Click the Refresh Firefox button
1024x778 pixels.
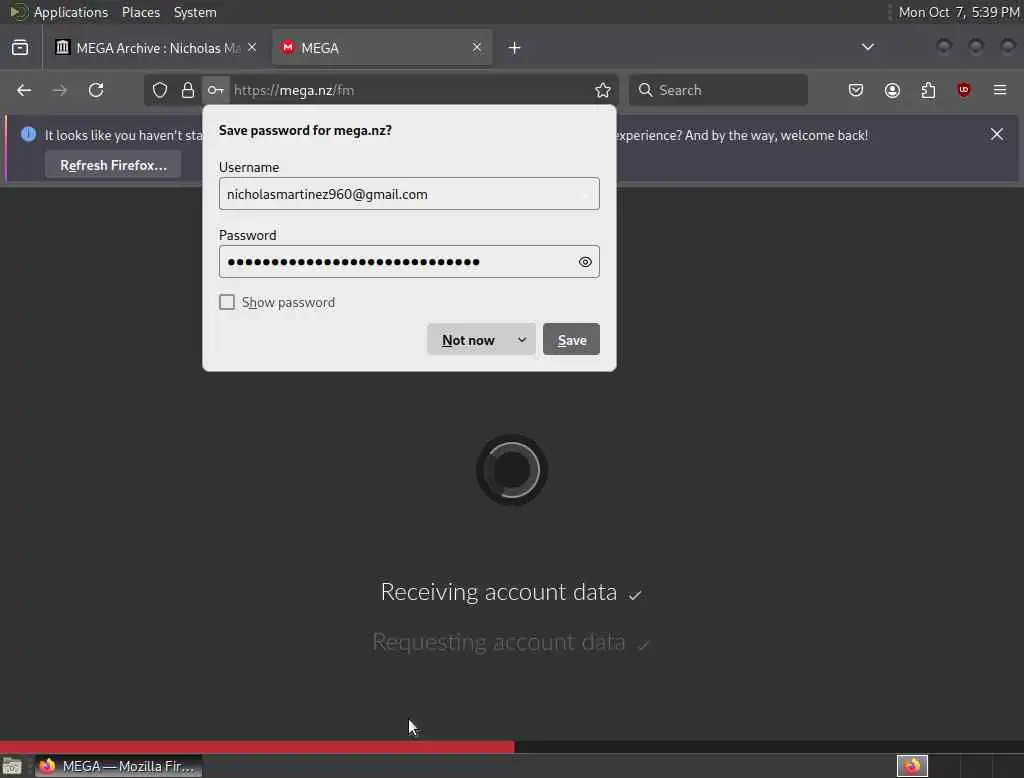[113, 165]
